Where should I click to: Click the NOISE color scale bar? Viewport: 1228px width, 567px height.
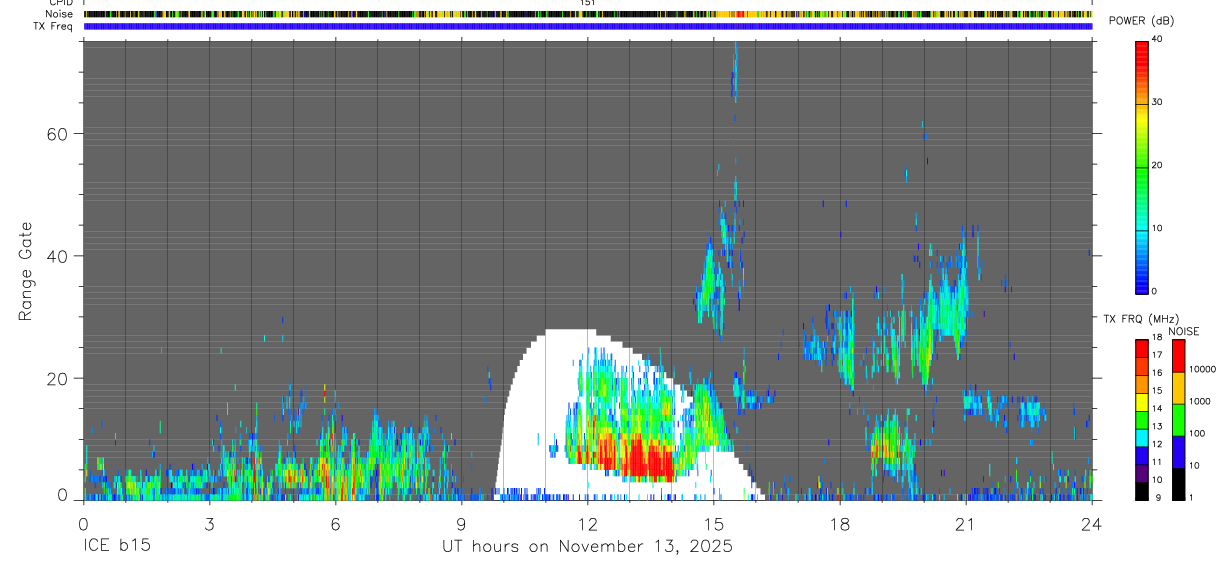(x=1179, y=420)
